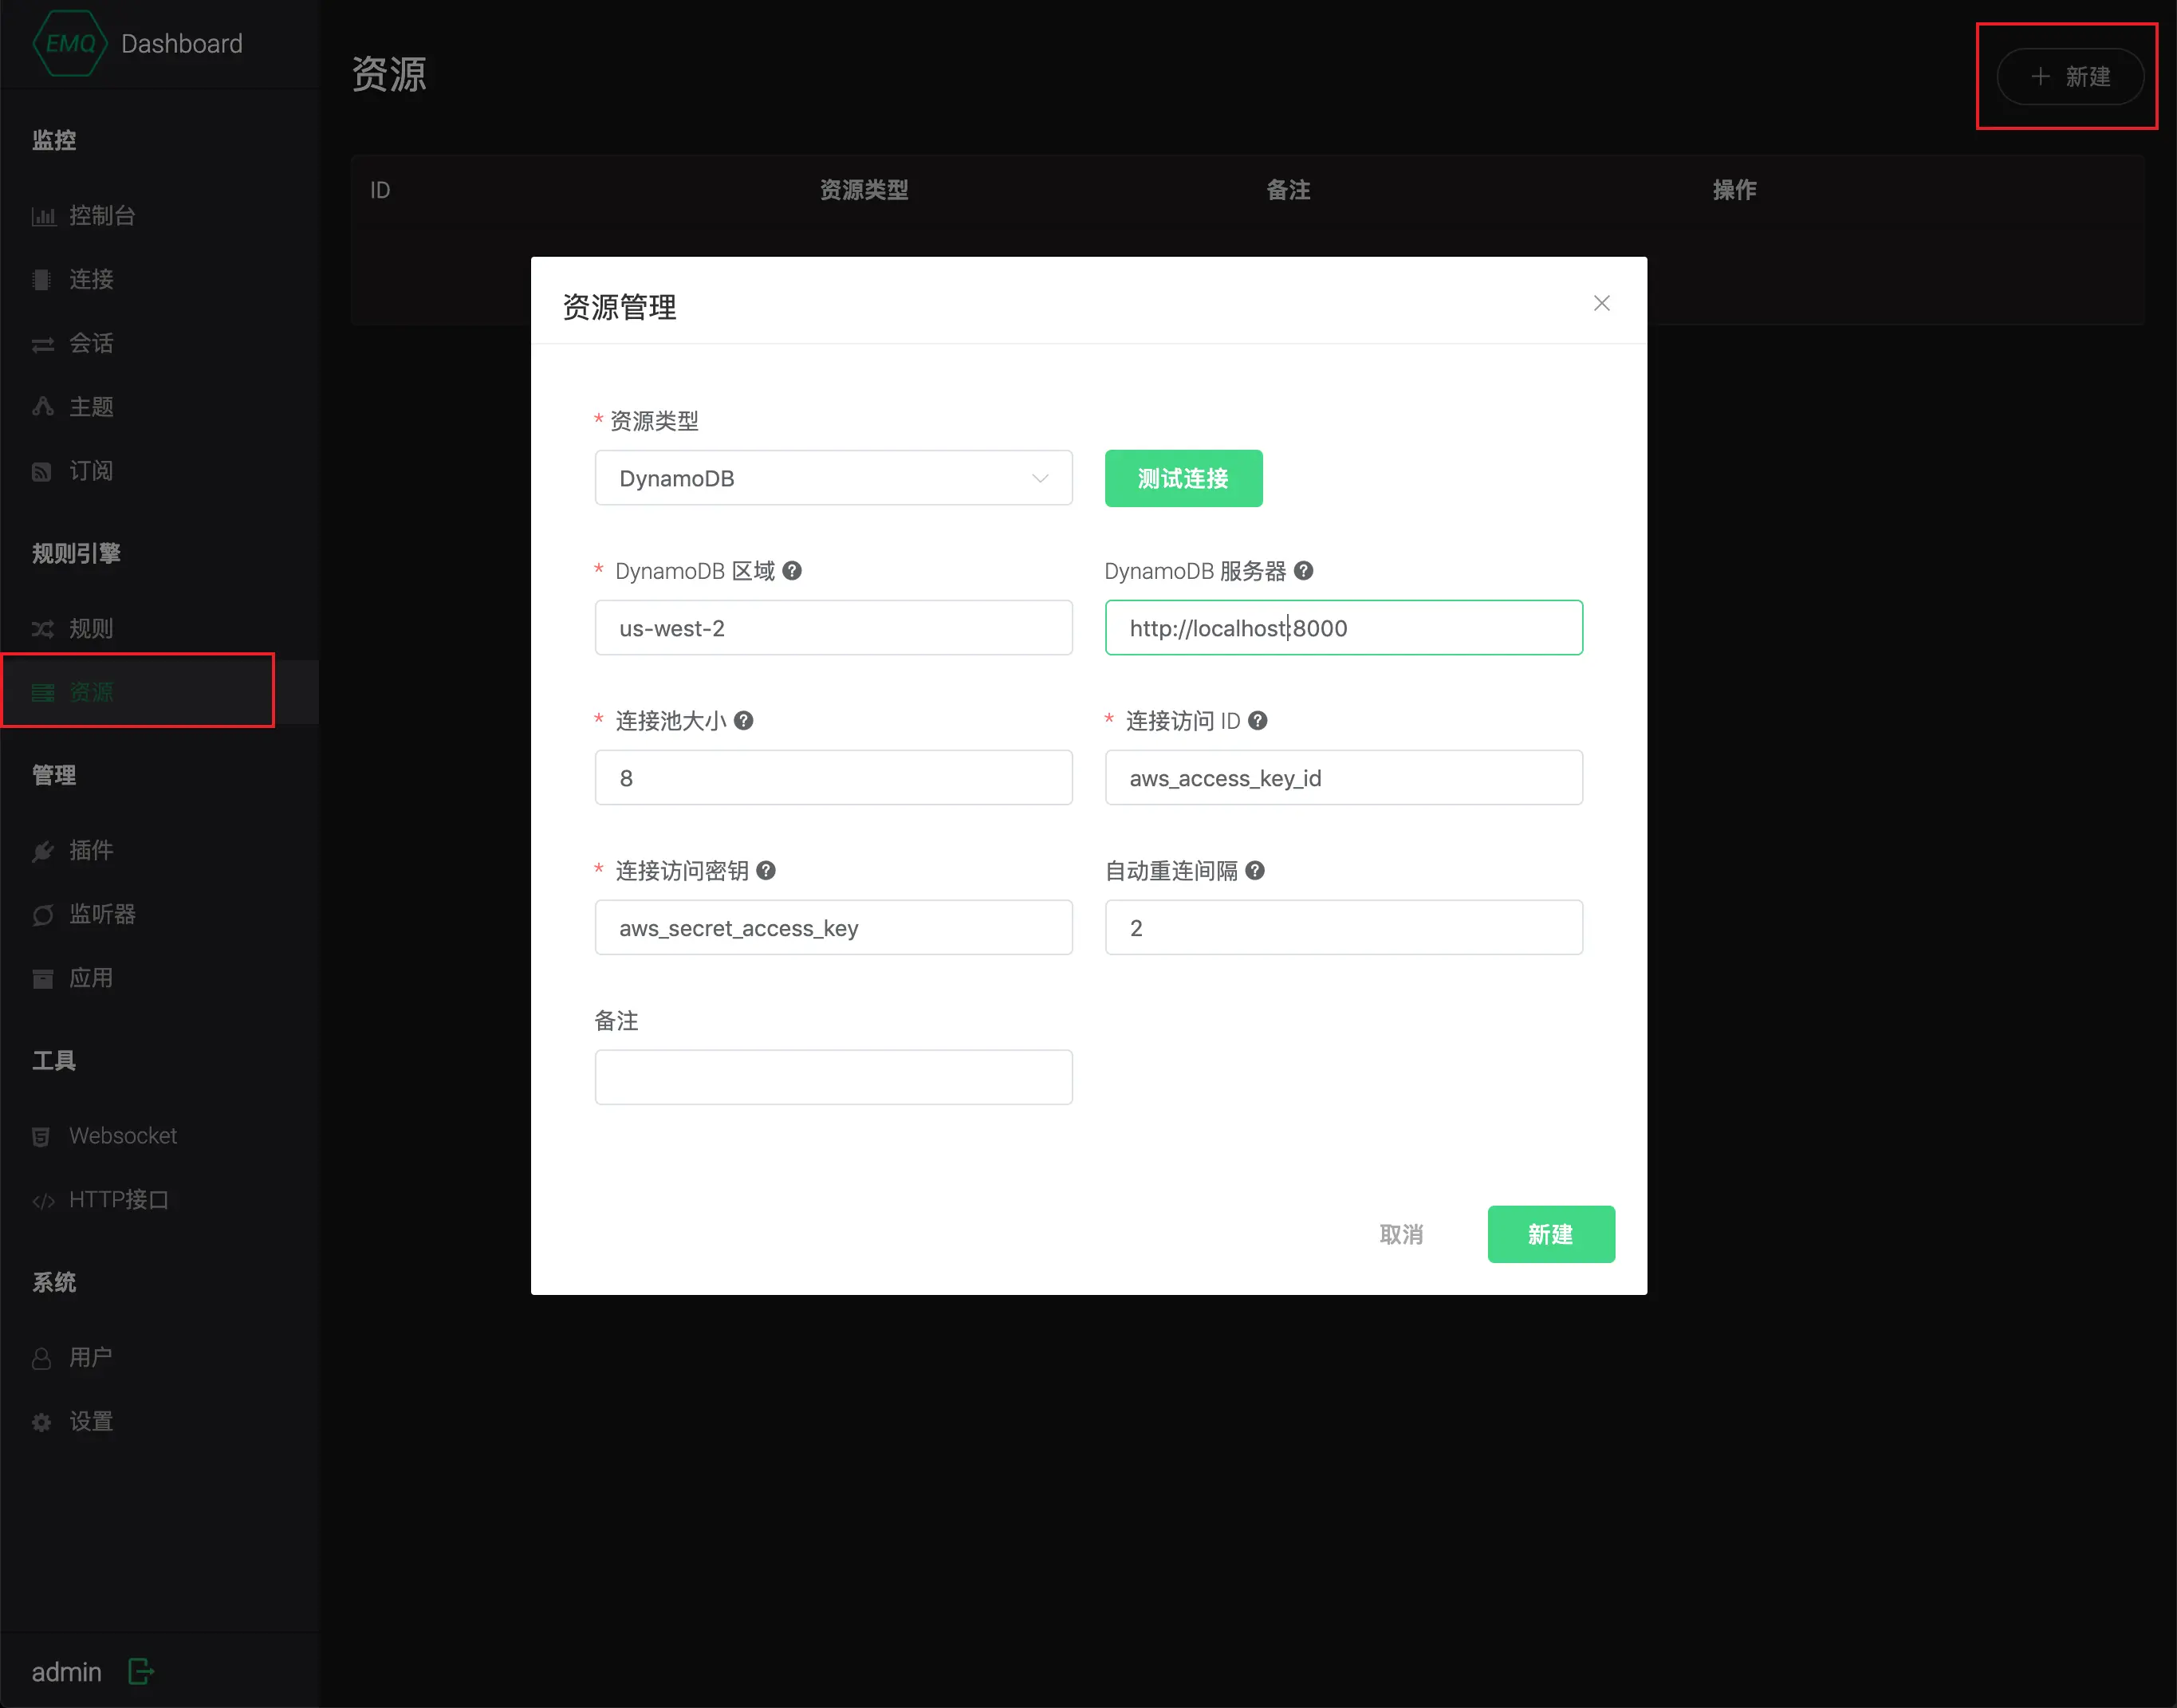The image size is (2177, 1708).
Task: Click the help icon beside 自动重连间隔
Action: (x=1255, y=871)
